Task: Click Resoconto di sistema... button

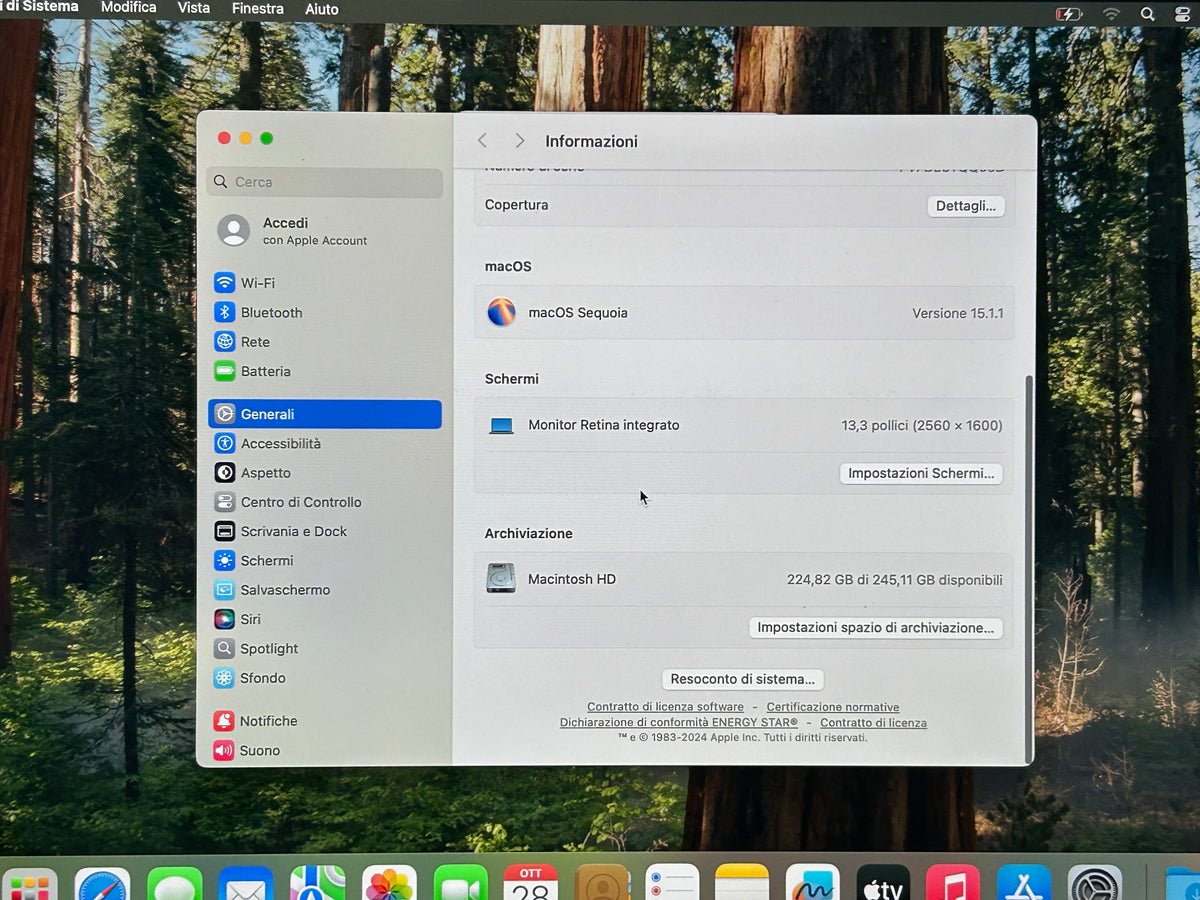Action: pyautogui.click(x=742, y=679)
